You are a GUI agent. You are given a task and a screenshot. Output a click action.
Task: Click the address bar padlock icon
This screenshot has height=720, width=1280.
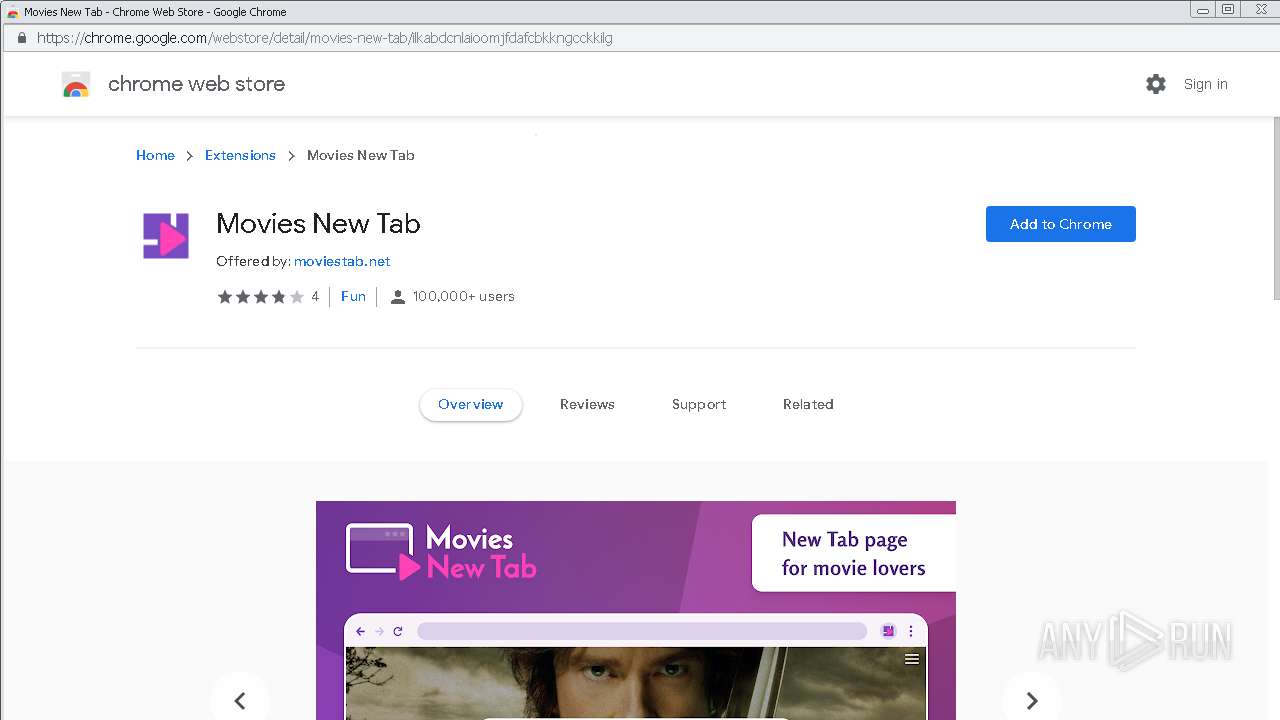coord(21,38)
